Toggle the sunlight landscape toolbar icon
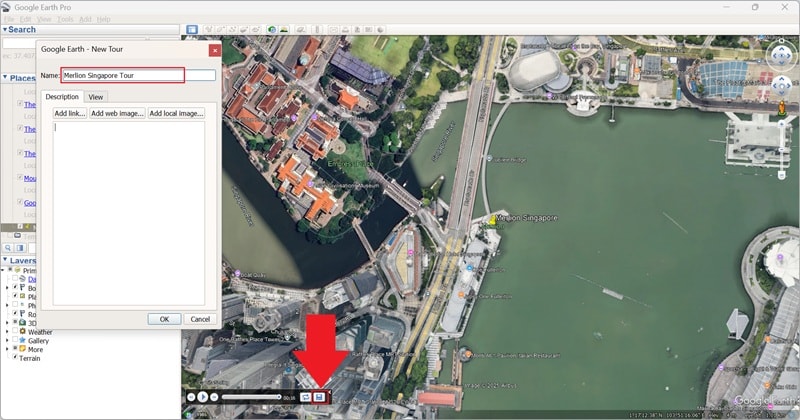 284,30
